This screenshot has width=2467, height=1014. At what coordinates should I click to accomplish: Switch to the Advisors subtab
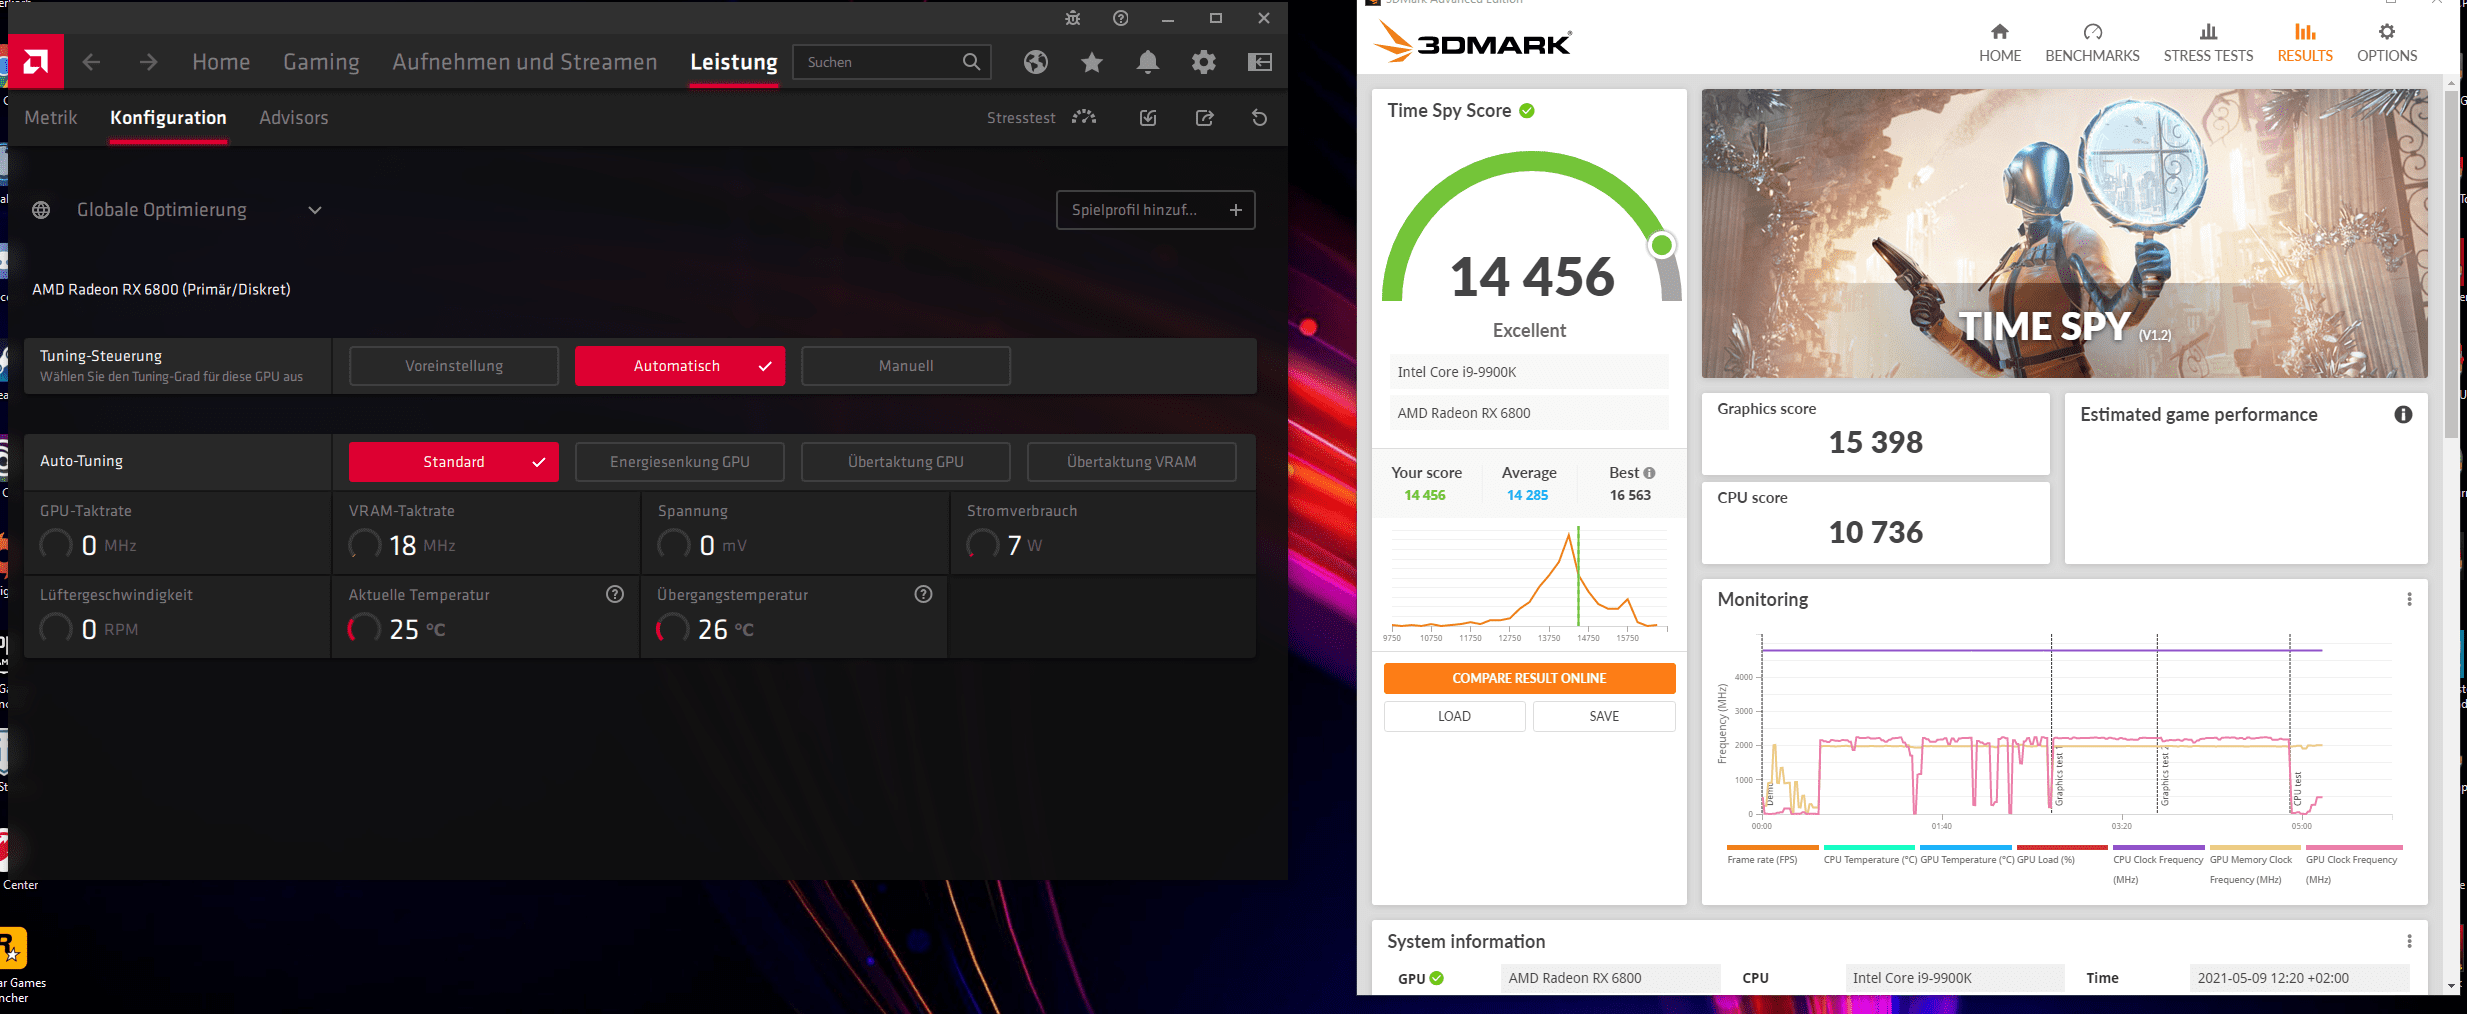click(294, 118)
